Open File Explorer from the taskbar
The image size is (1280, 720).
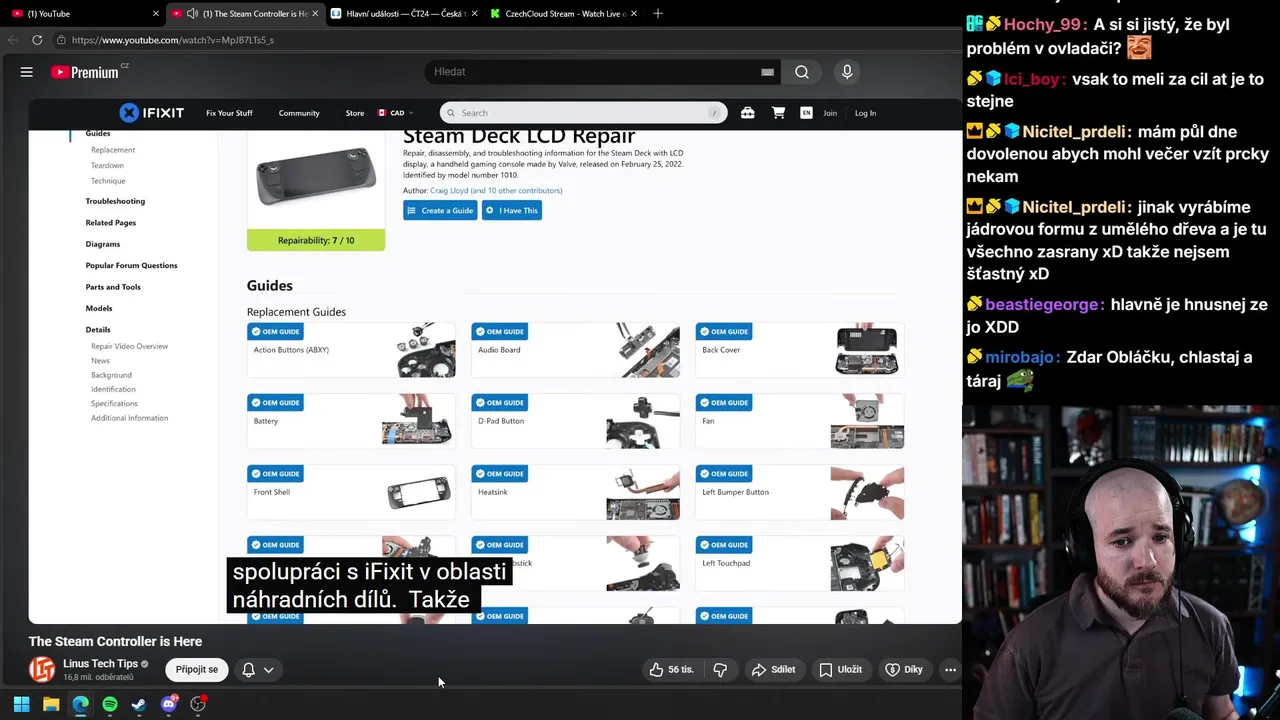pos(51,704)
